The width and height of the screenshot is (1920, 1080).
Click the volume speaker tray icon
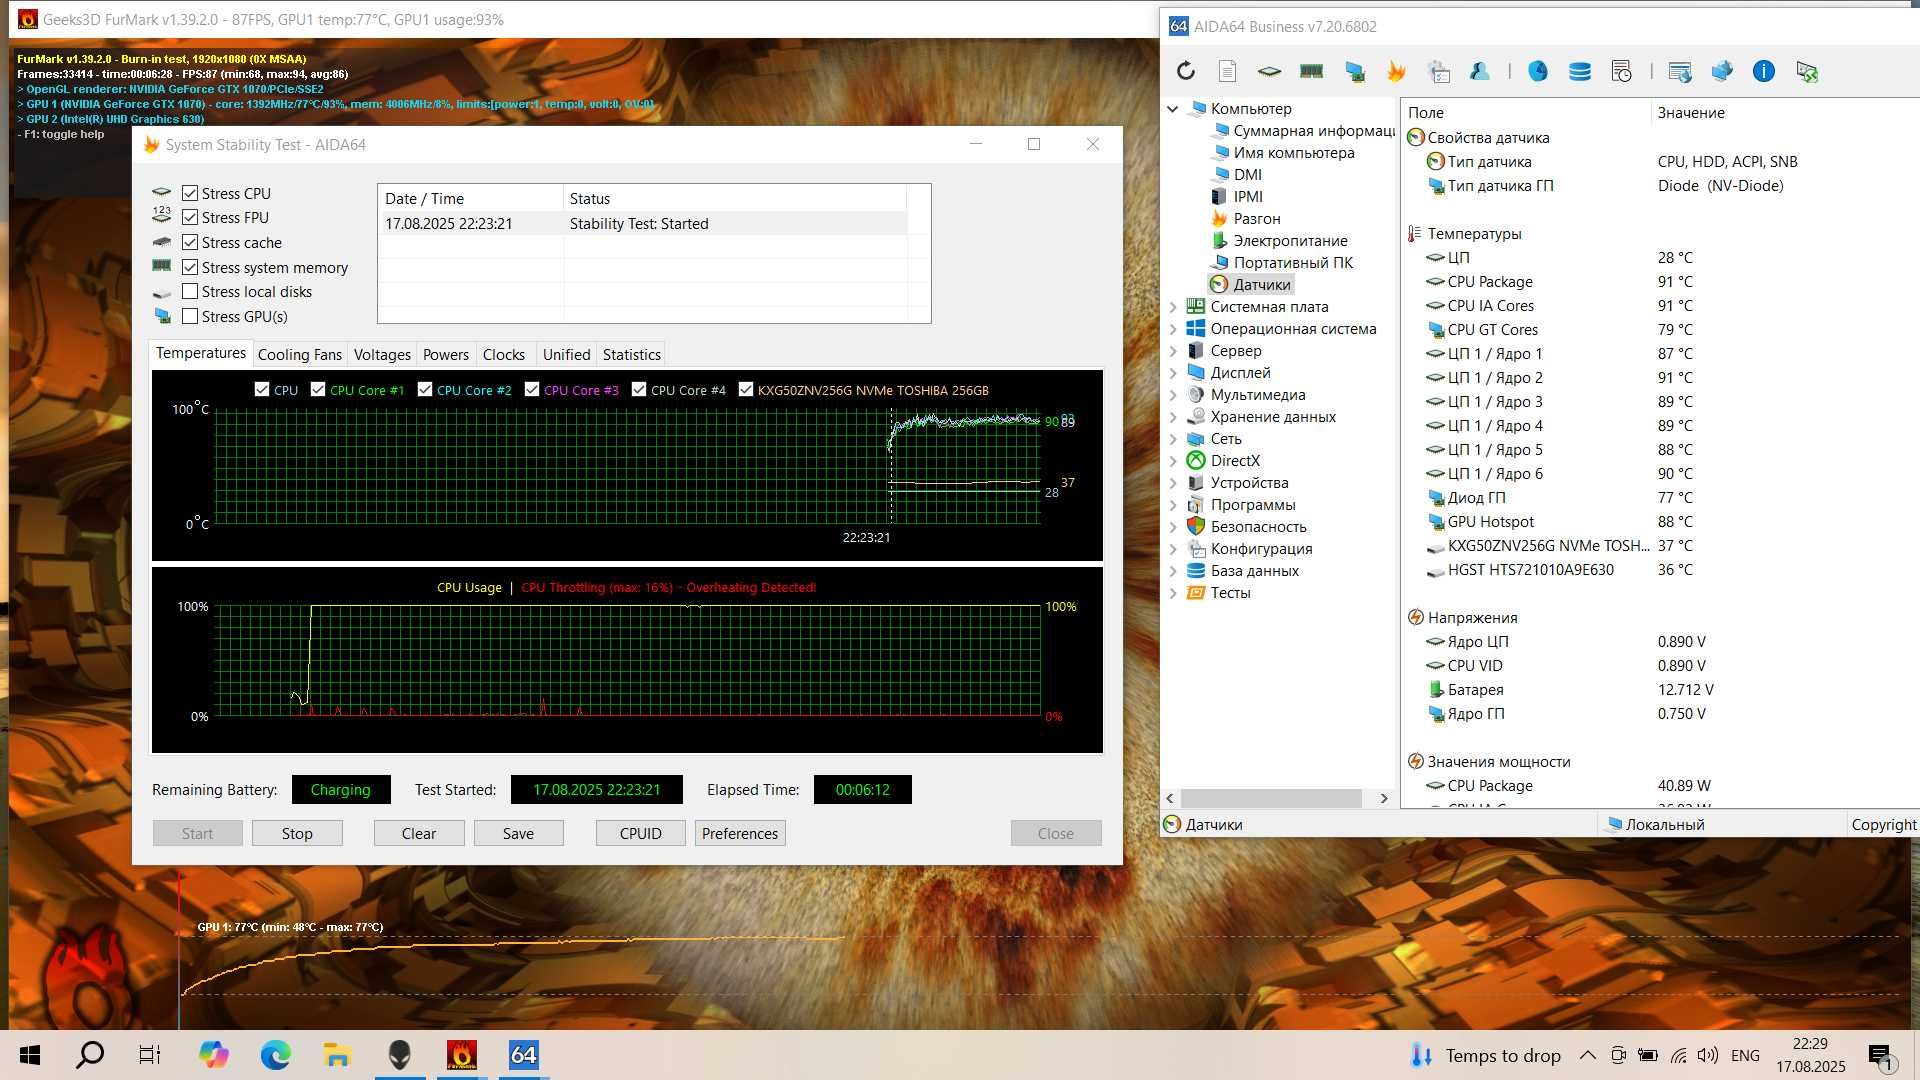1708,1056
